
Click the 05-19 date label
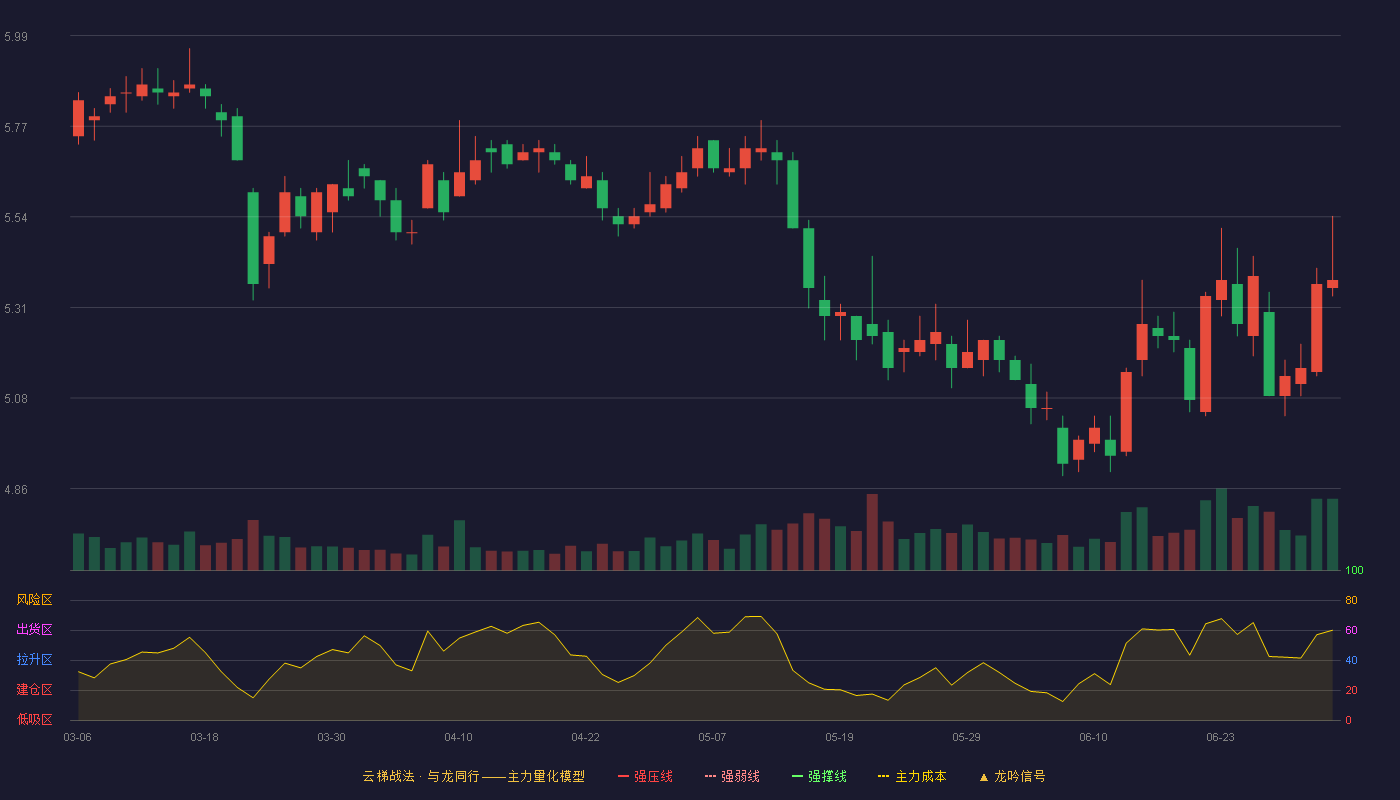839,737
